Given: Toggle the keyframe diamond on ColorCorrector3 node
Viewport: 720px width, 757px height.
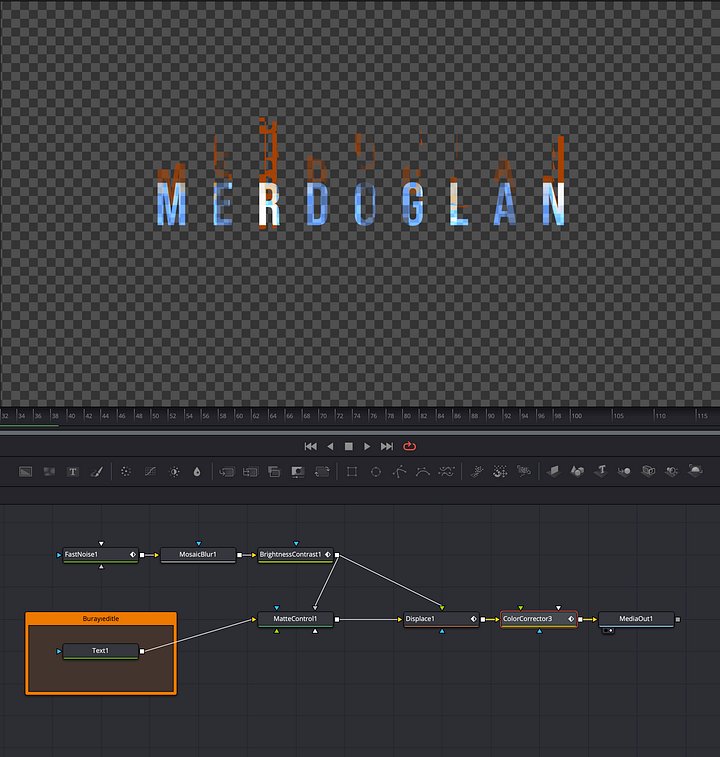Looking at the screenshot, I should [x=571, y=619].
